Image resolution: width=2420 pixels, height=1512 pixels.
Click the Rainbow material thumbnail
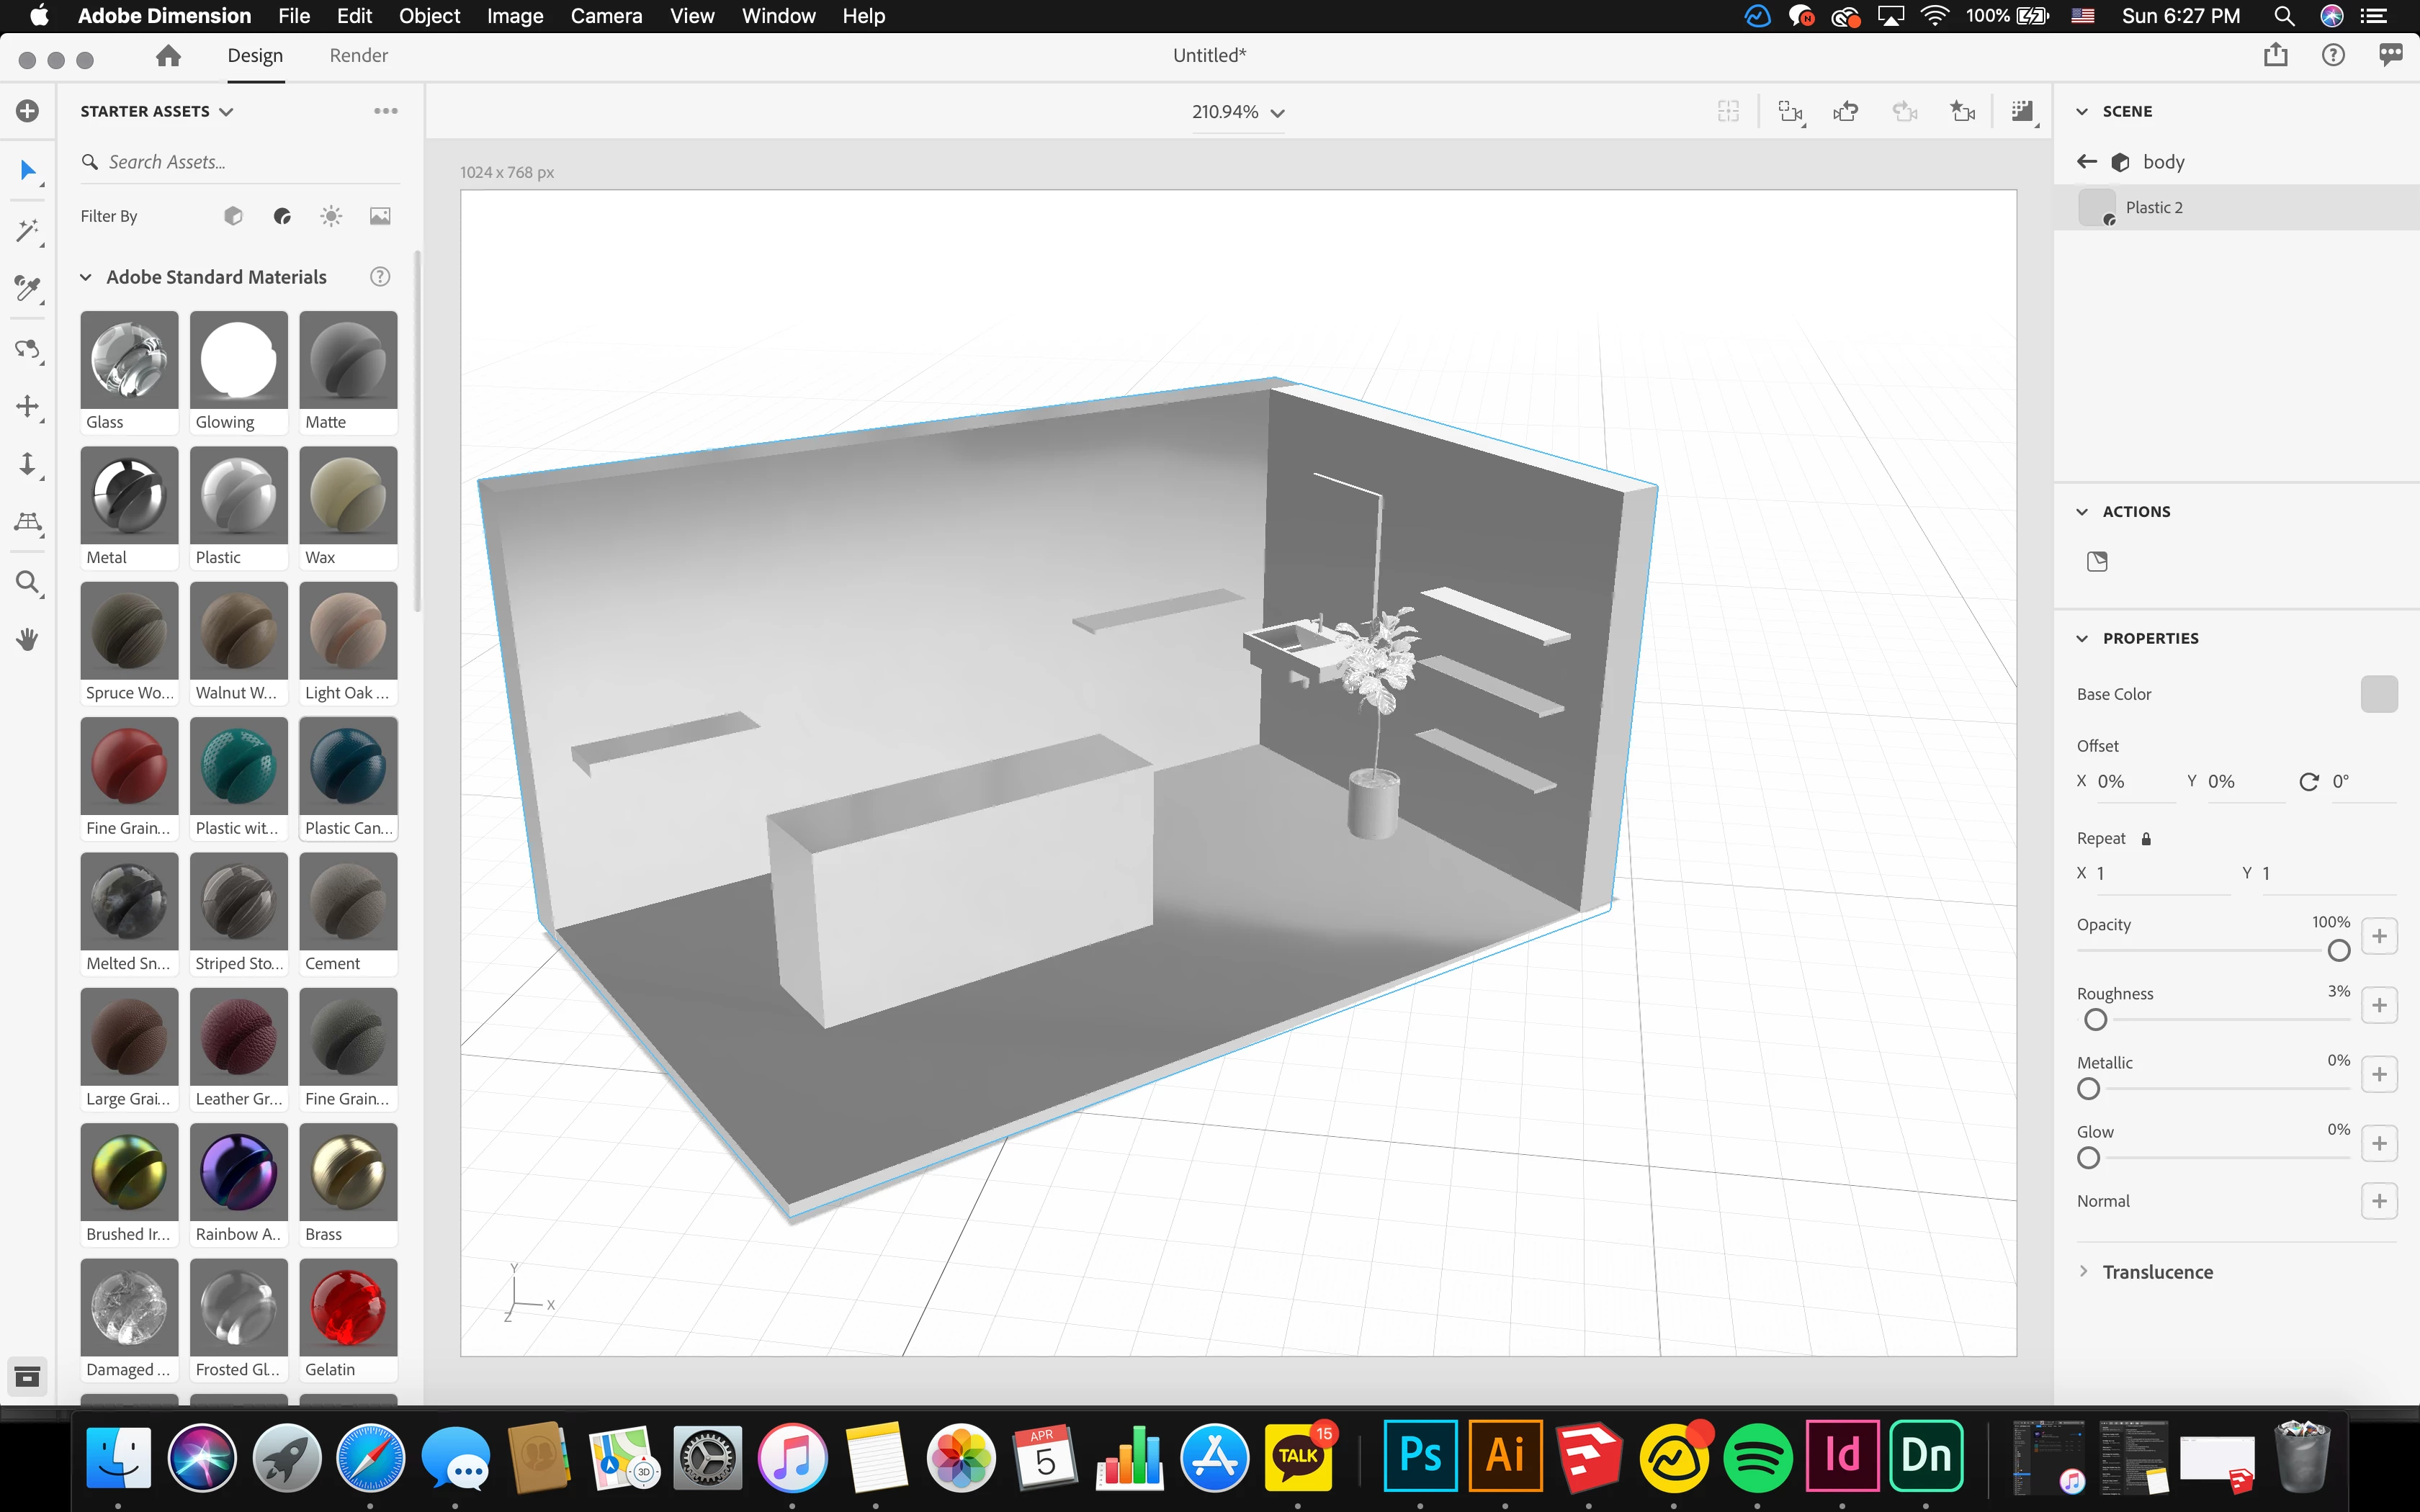(238, 1172)
